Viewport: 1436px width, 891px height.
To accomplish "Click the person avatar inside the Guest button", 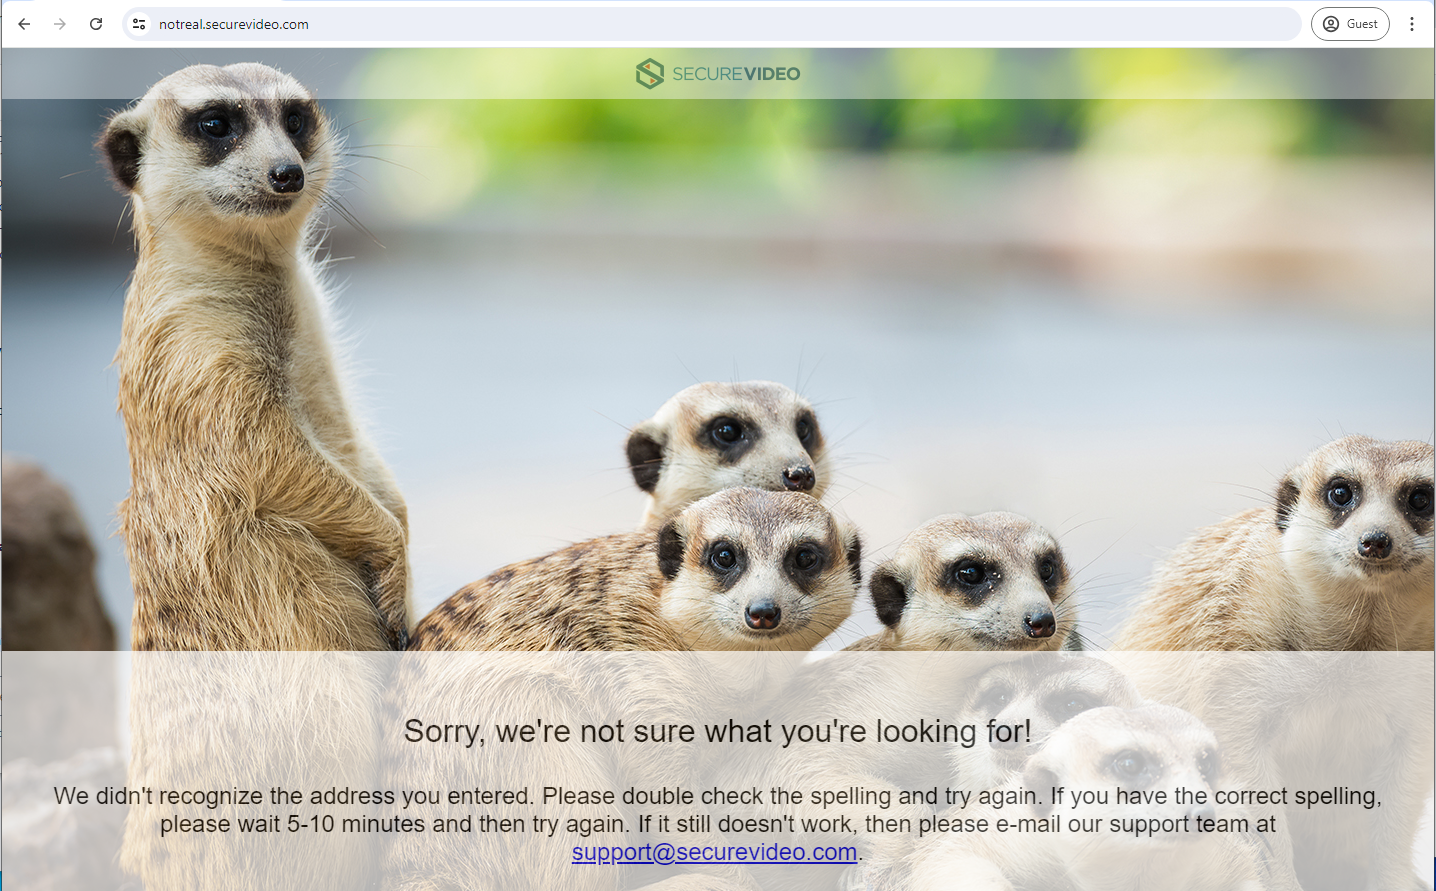I will (1330, 23).
